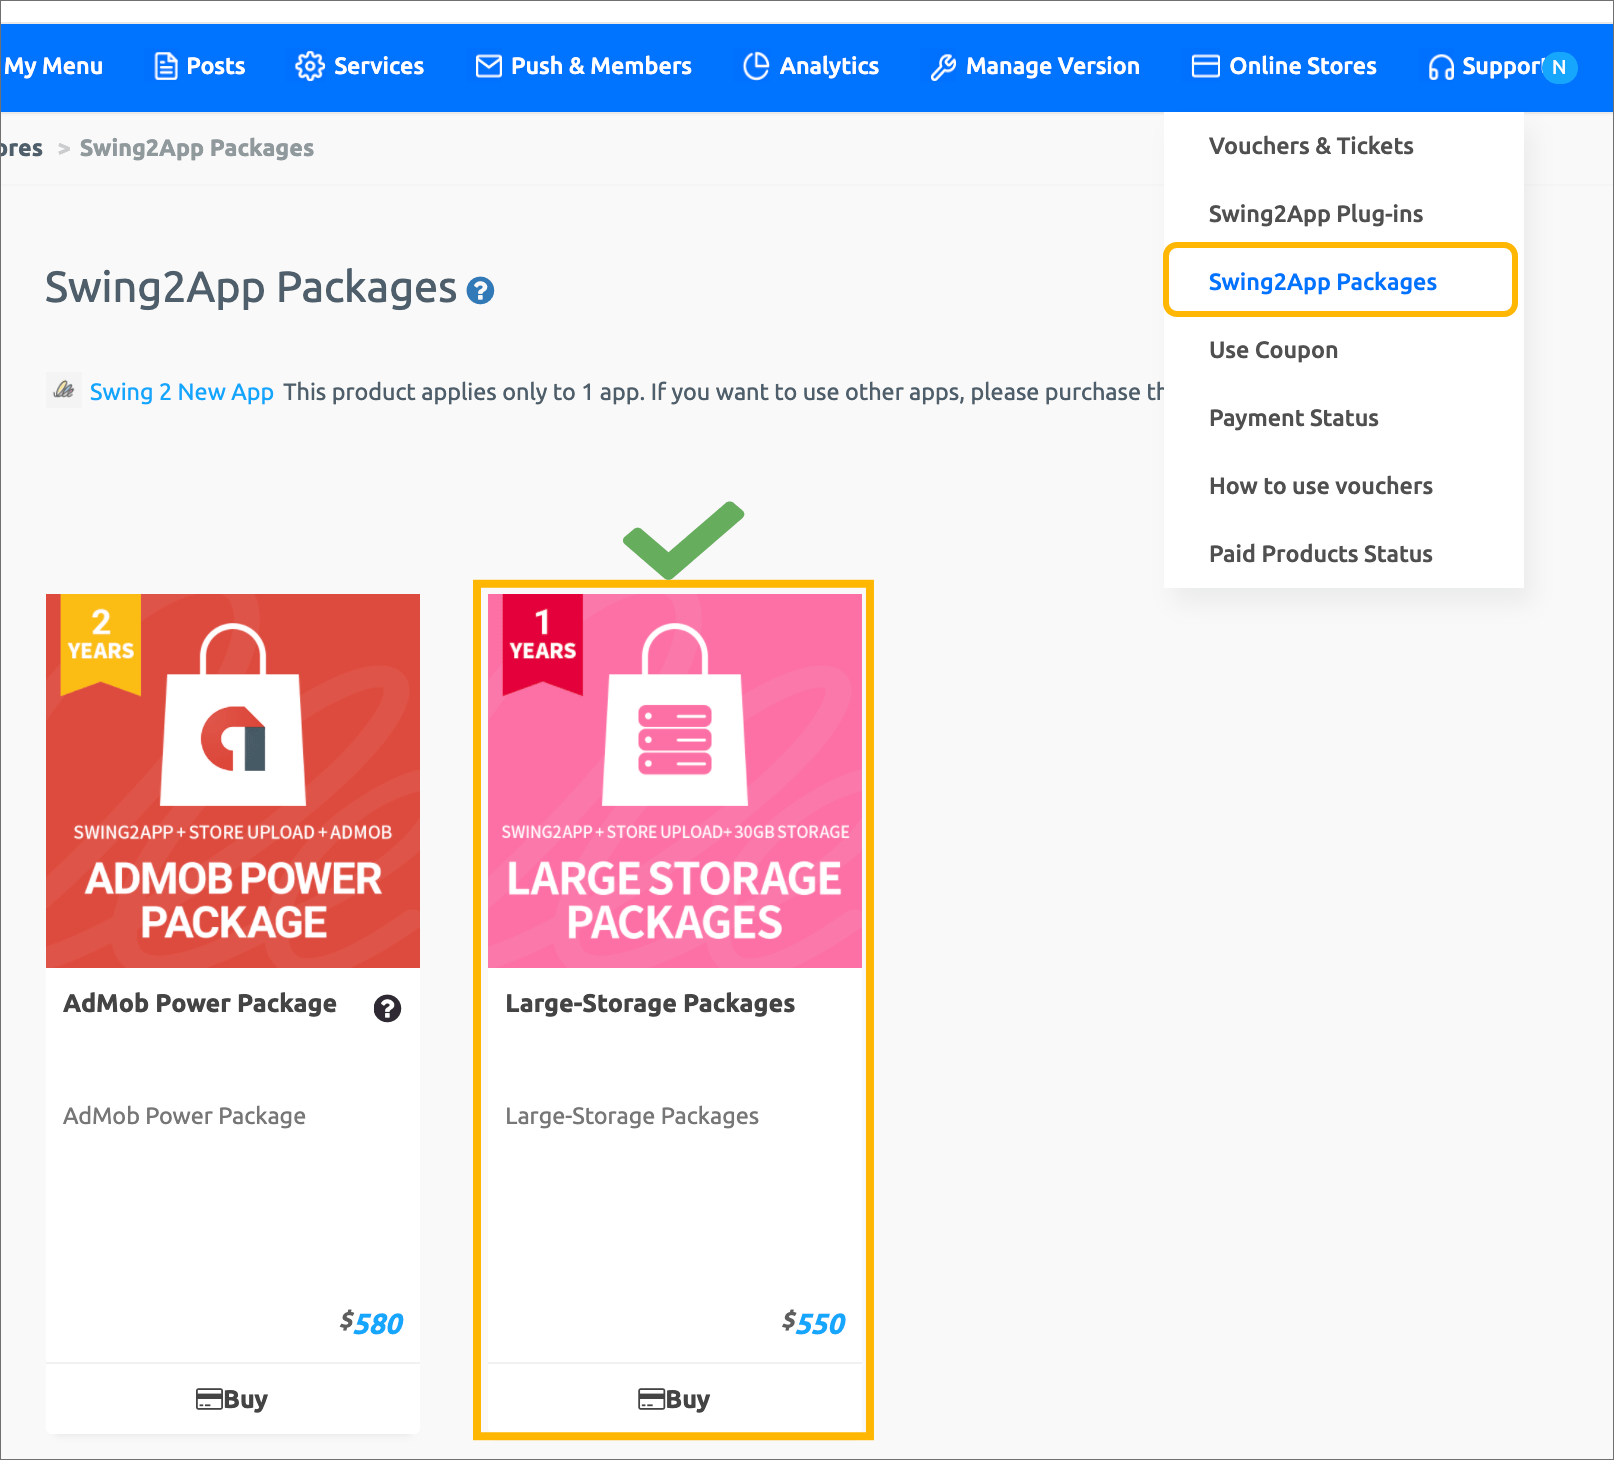This screenshot has height=1460, width=1614.
Task: Open Payment Status menu item
Action: click(1293, 418)
